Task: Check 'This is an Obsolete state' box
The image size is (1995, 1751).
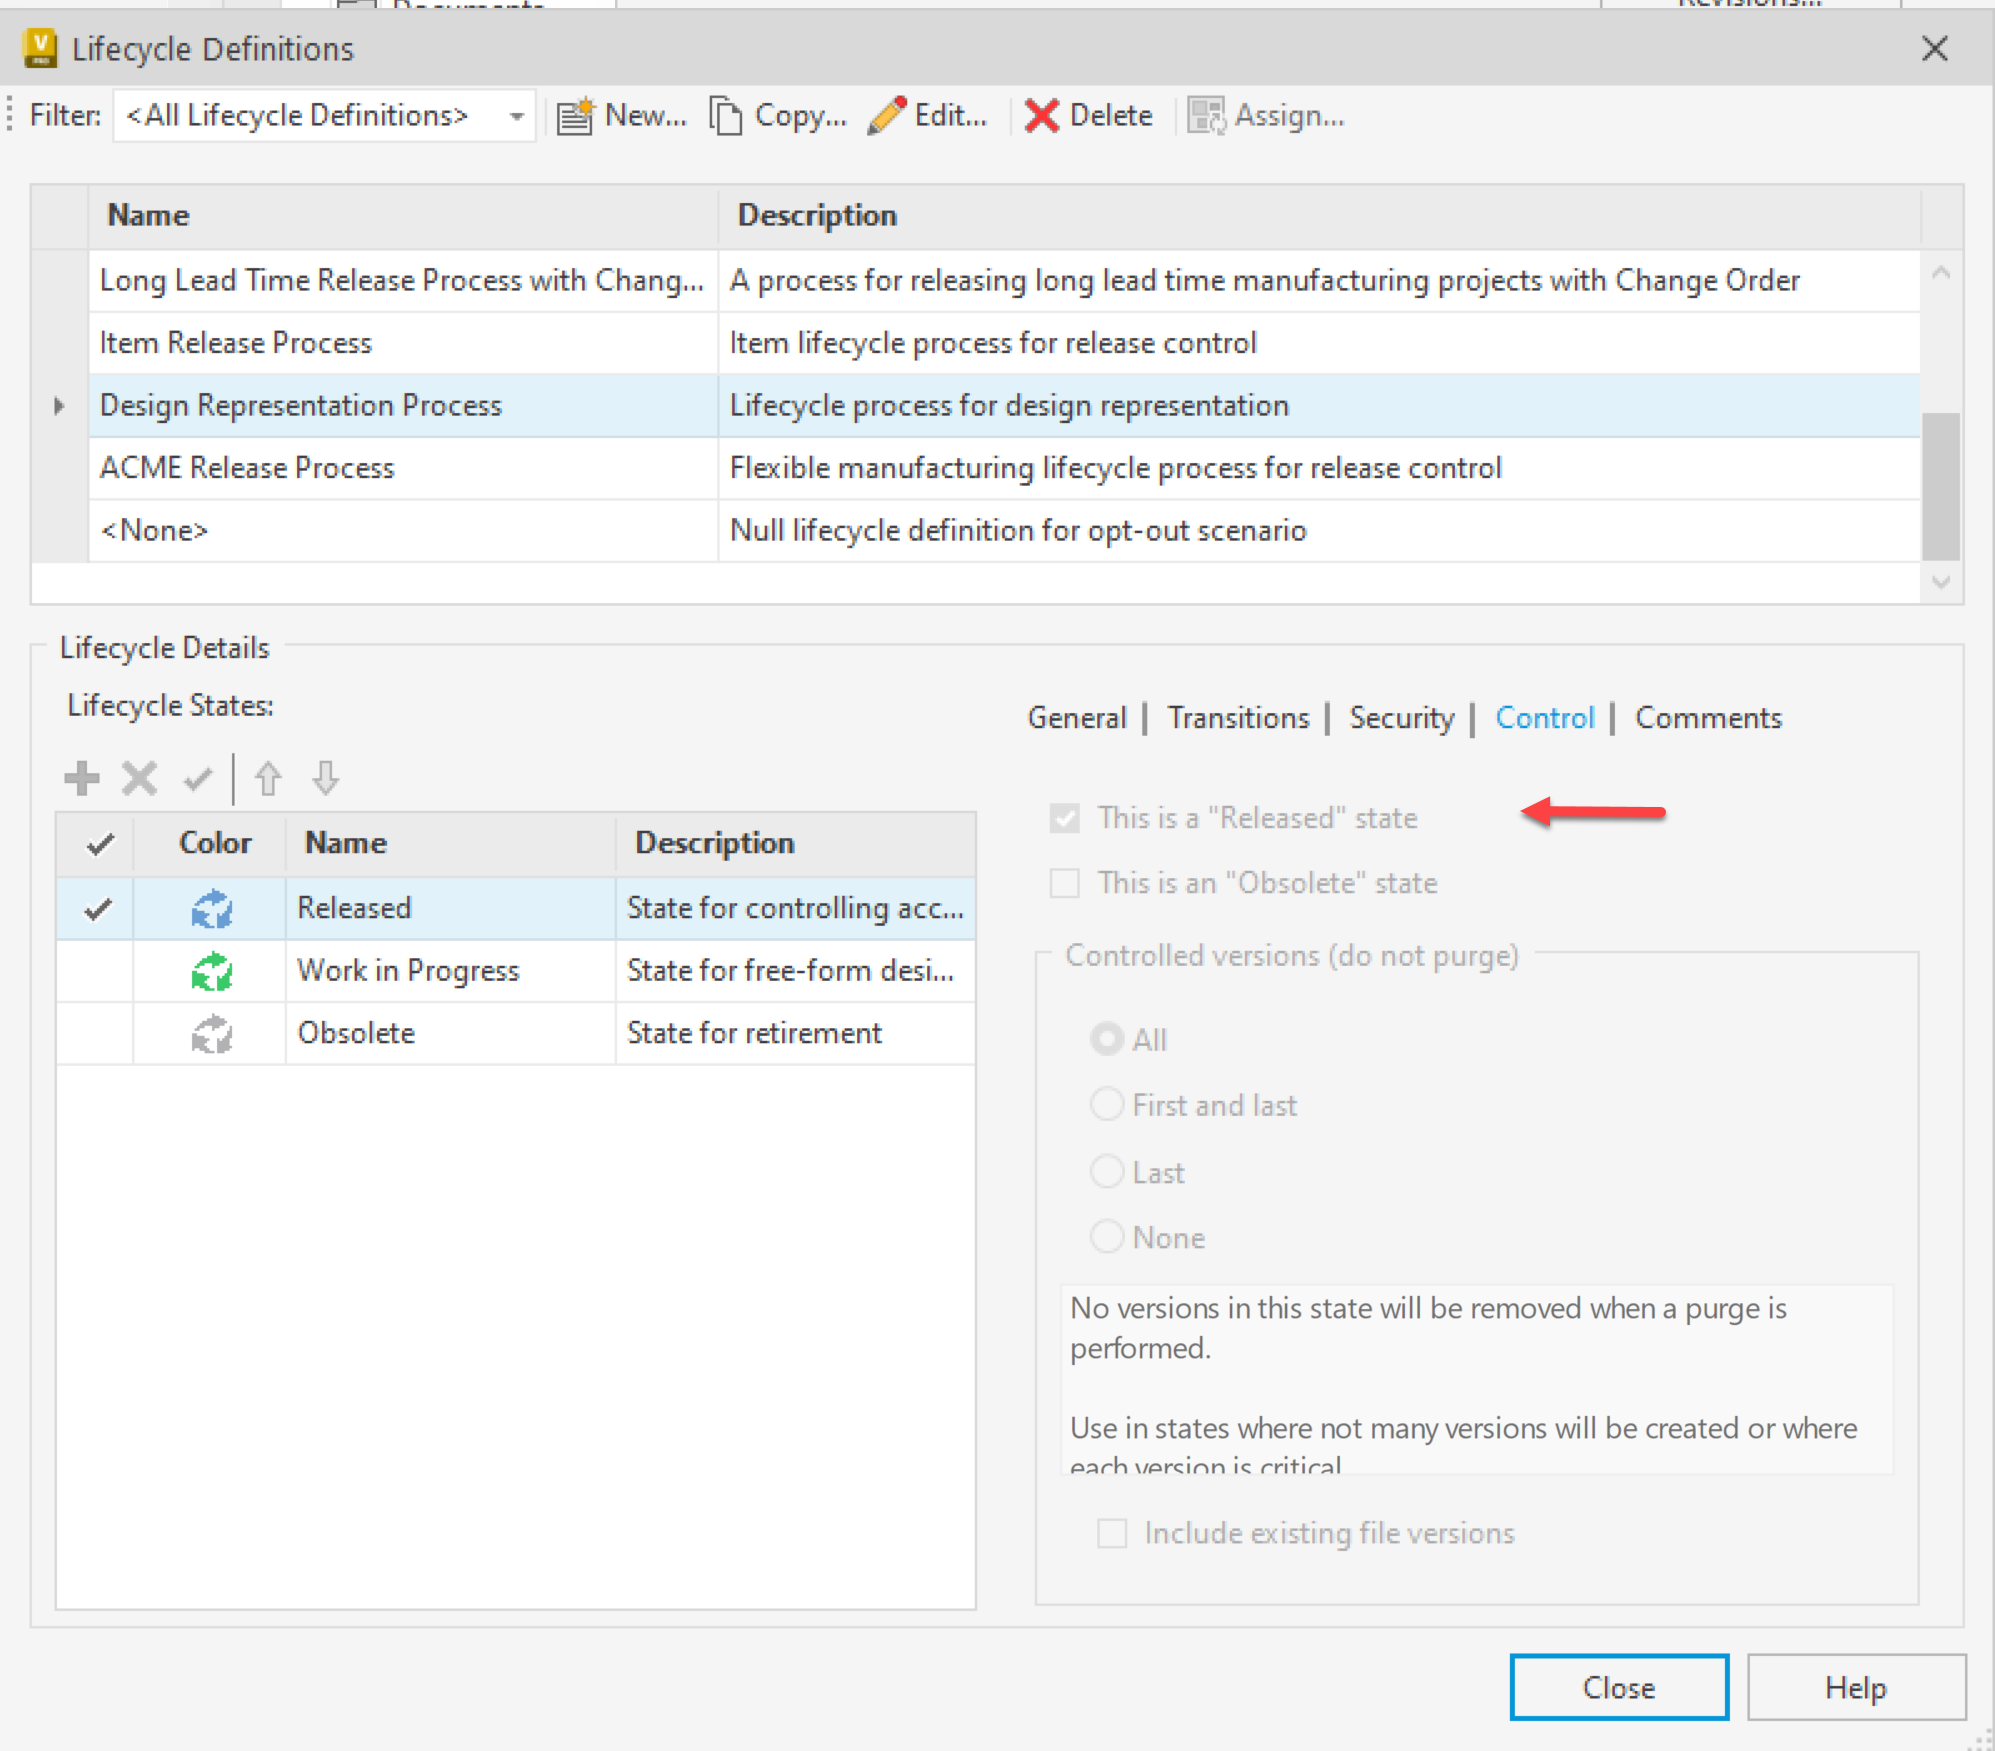Action: [1064, 883]
